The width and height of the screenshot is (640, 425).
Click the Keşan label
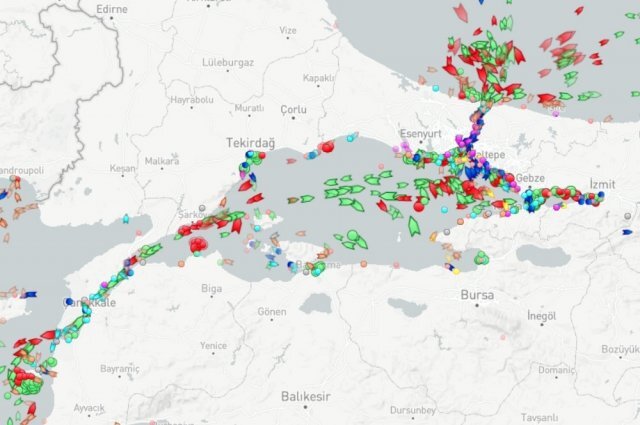pyautogui.click(x=122, y=168)
